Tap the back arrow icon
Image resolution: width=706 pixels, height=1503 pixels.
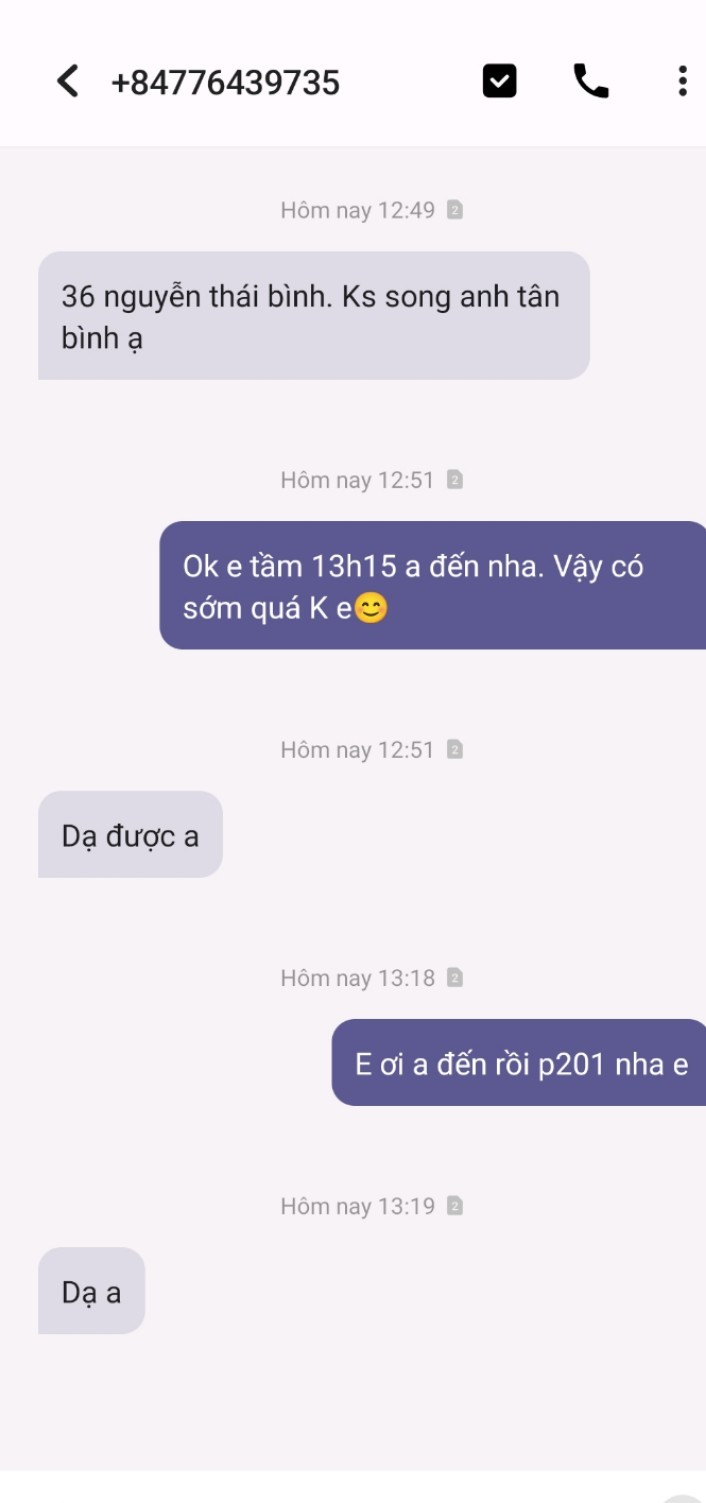coord(68,81)
